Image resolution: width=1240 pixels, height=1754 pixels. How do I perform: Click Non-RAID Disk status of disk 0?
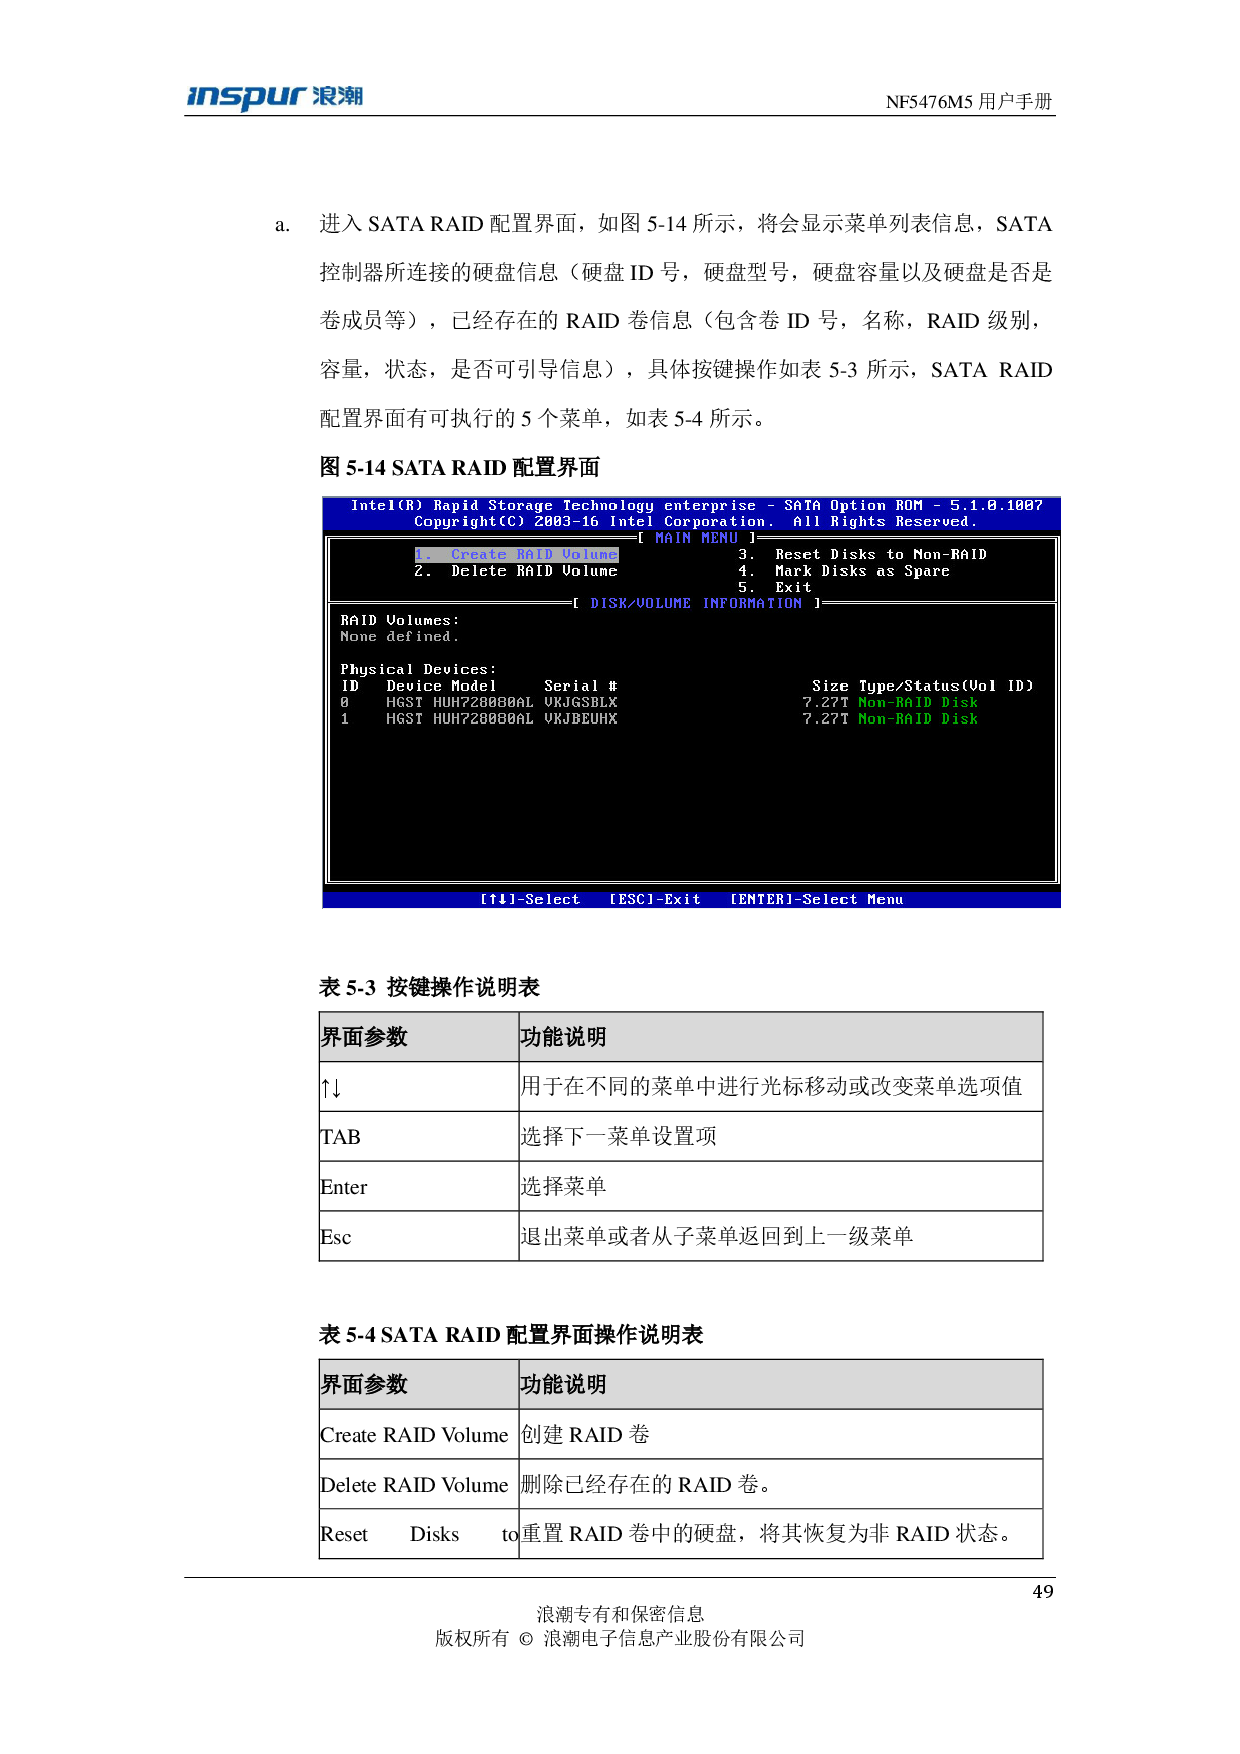click(917, 703)
